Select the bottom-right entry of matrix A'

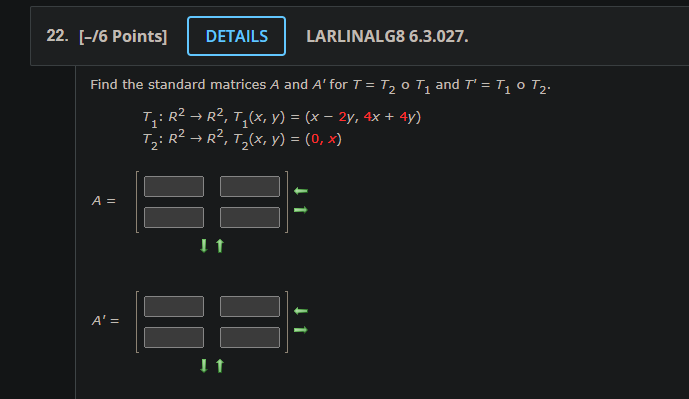(x=250, y=337)
